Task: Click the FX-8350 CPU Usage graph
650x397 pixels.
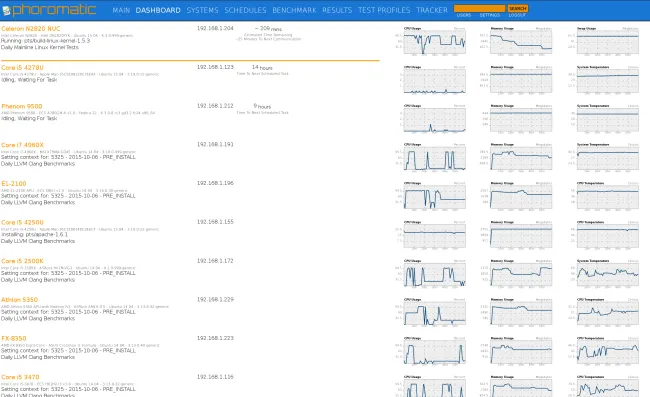Action: (430, 351)
